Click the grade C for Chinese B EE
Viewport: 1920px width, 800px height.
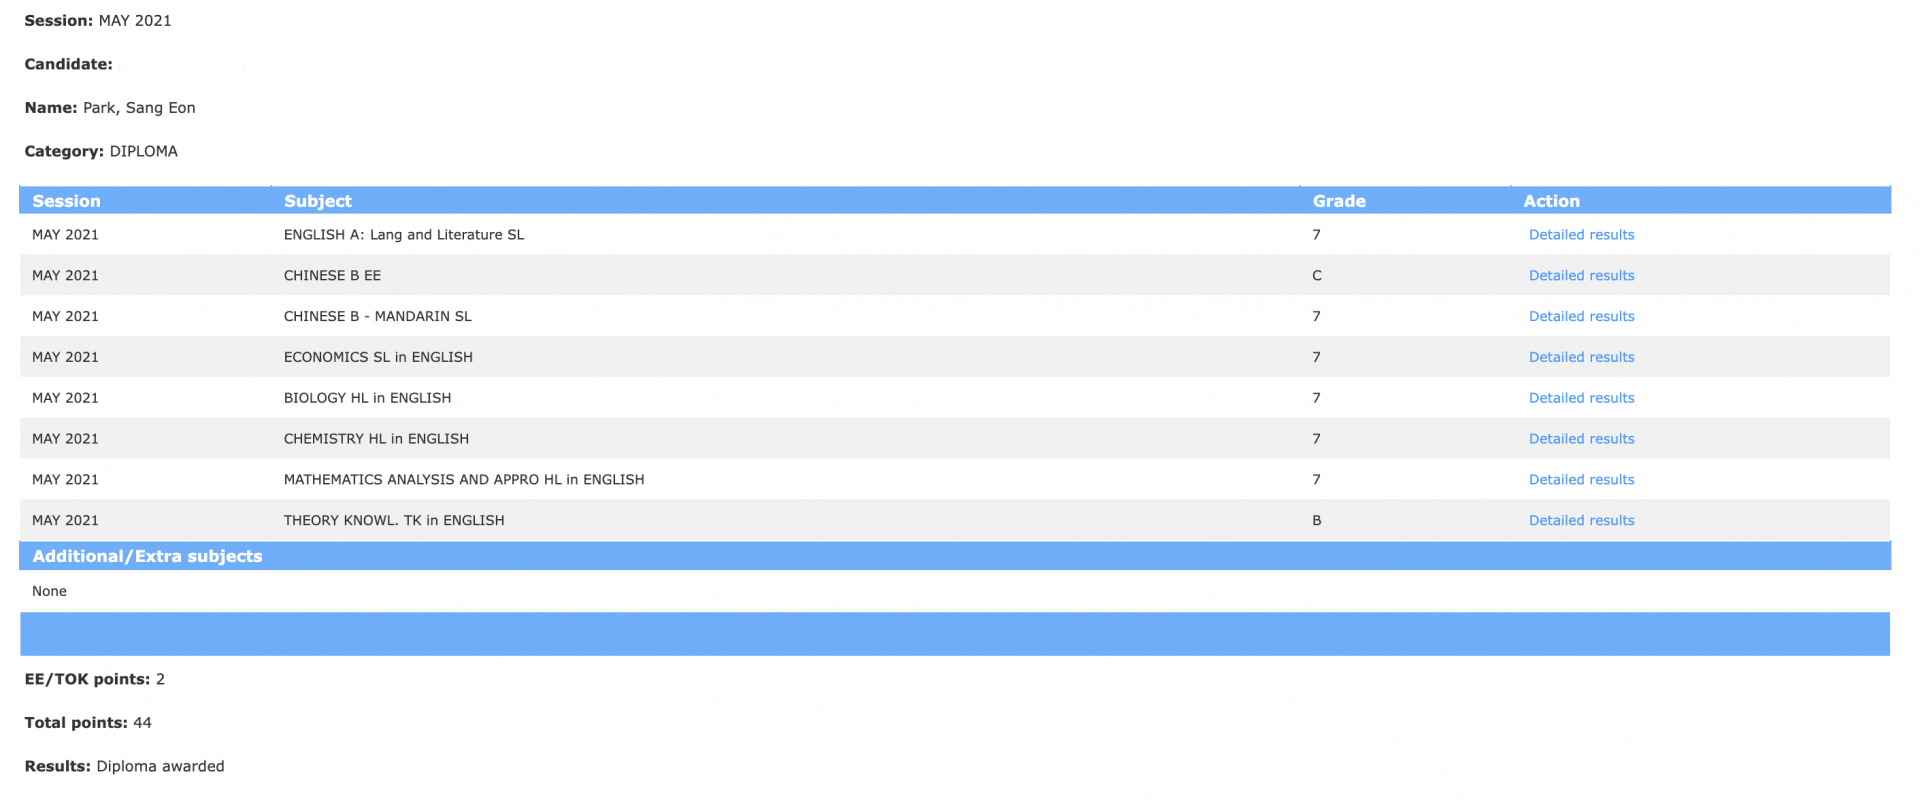[x=1316, y=276]
